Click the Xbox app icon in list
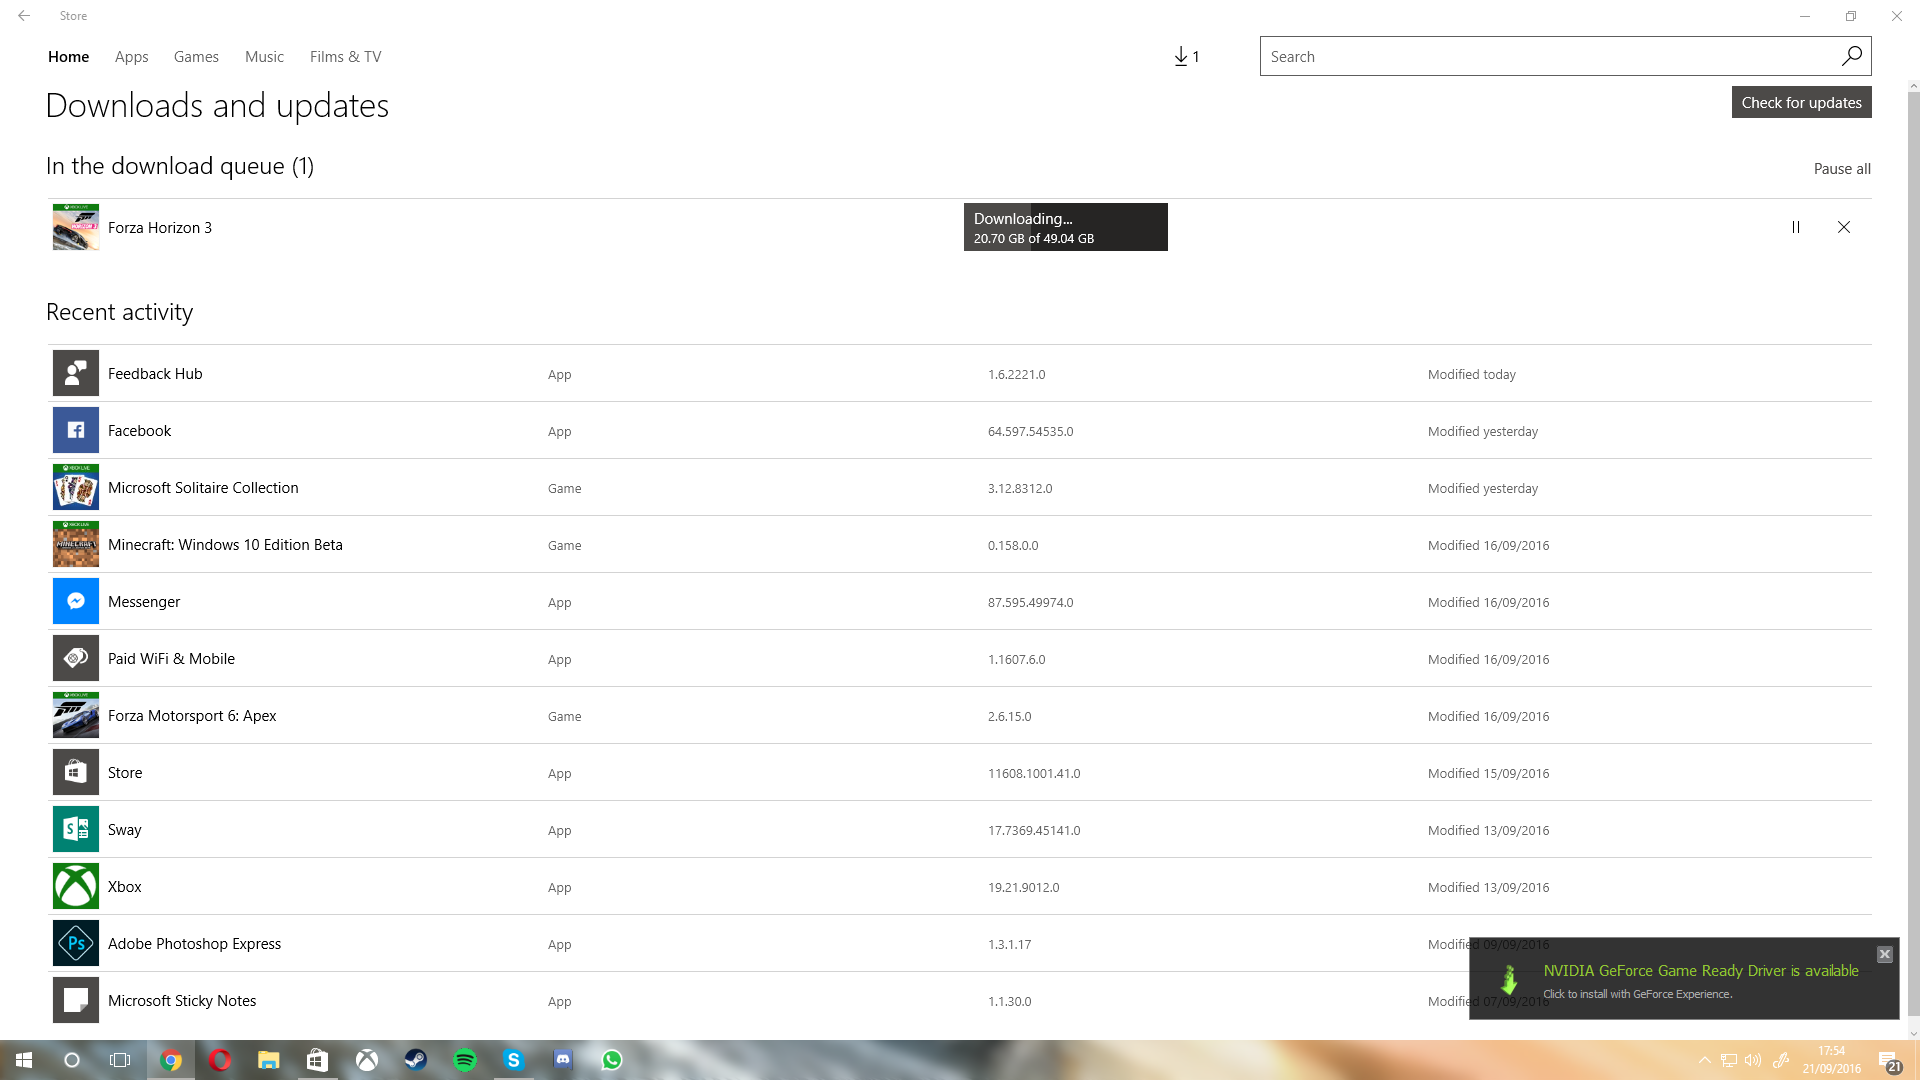This screenshot has height=1080, width=1920. click(76, 886)
